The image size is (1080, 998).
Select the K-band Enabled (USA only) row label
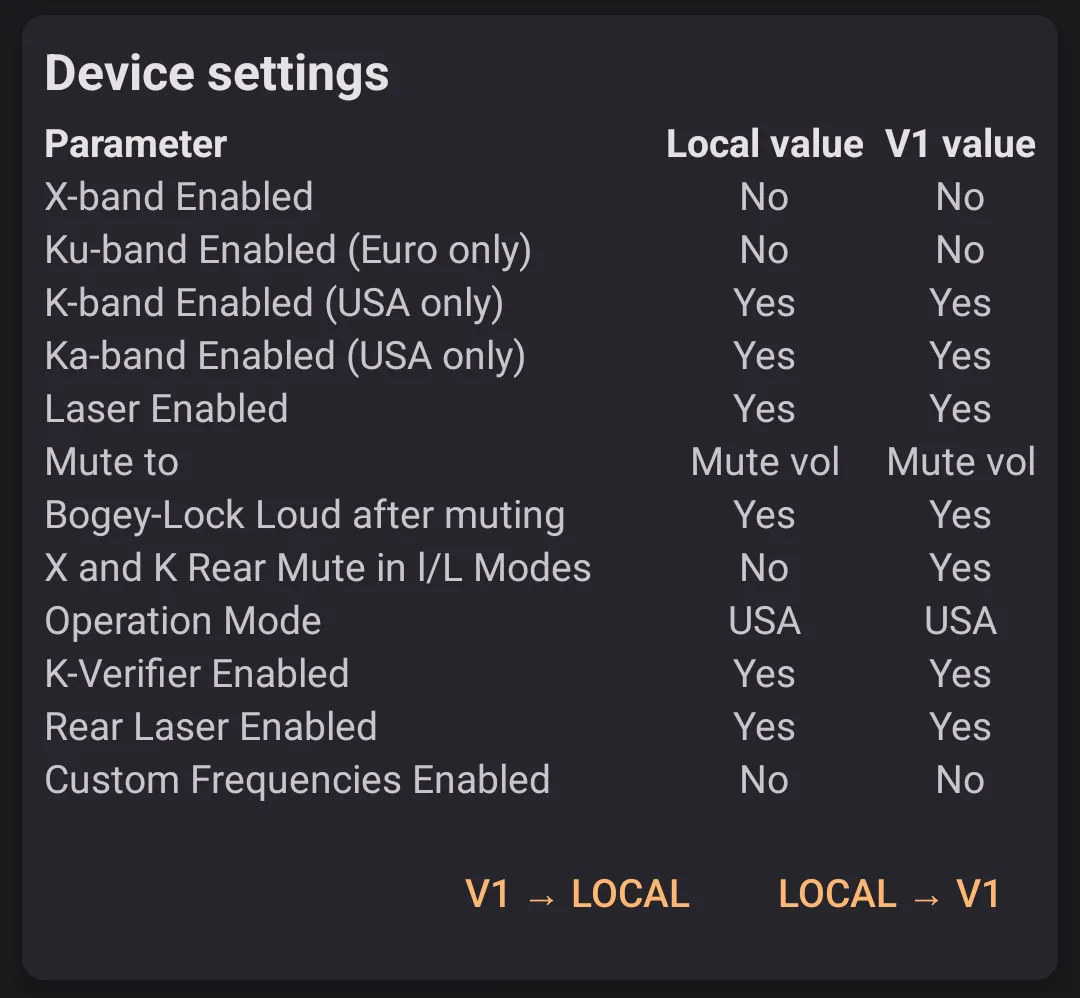pyautogui.click(x=274, y=303)
